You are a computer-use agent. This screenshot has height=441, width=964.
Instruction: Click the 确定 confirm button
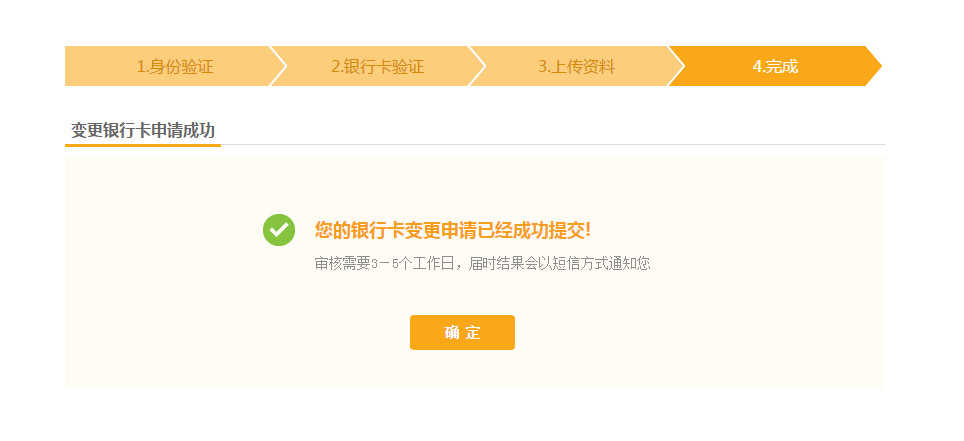tap(462, 333)
